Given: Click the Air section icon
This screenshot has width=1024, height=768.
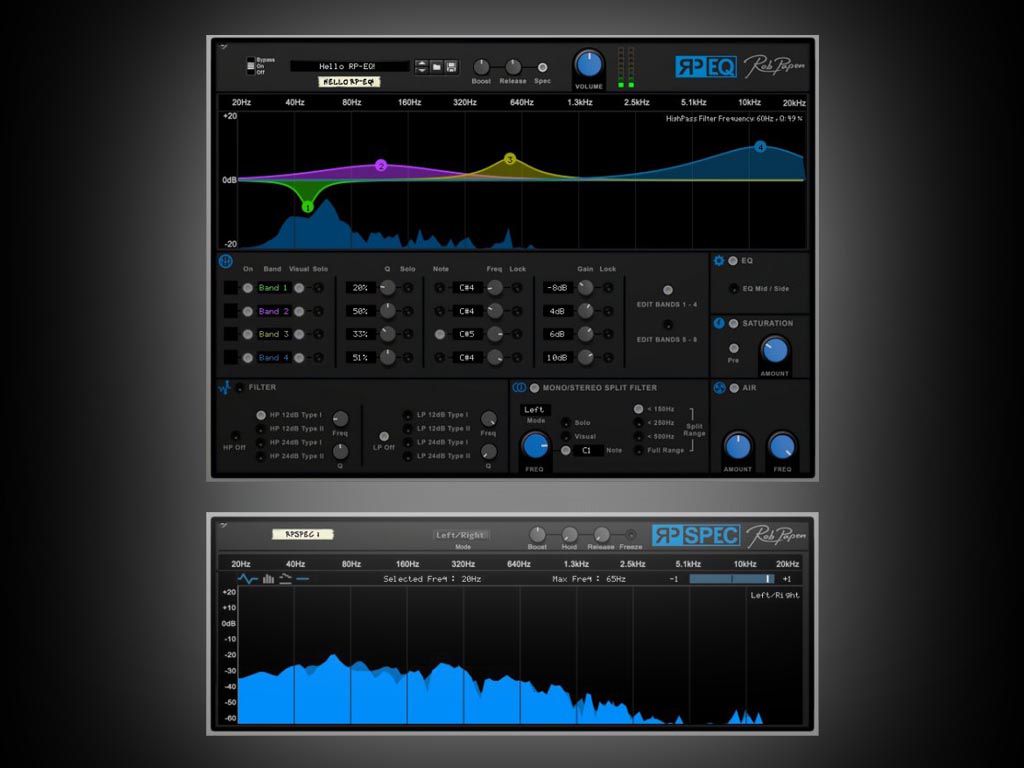Looking at the screenshot, I should pyautogui.click(x=719, y=388).
